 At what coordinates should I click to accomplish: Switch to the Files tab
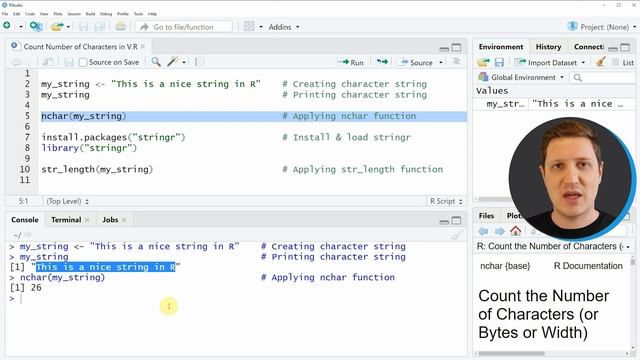pos(486,216)
